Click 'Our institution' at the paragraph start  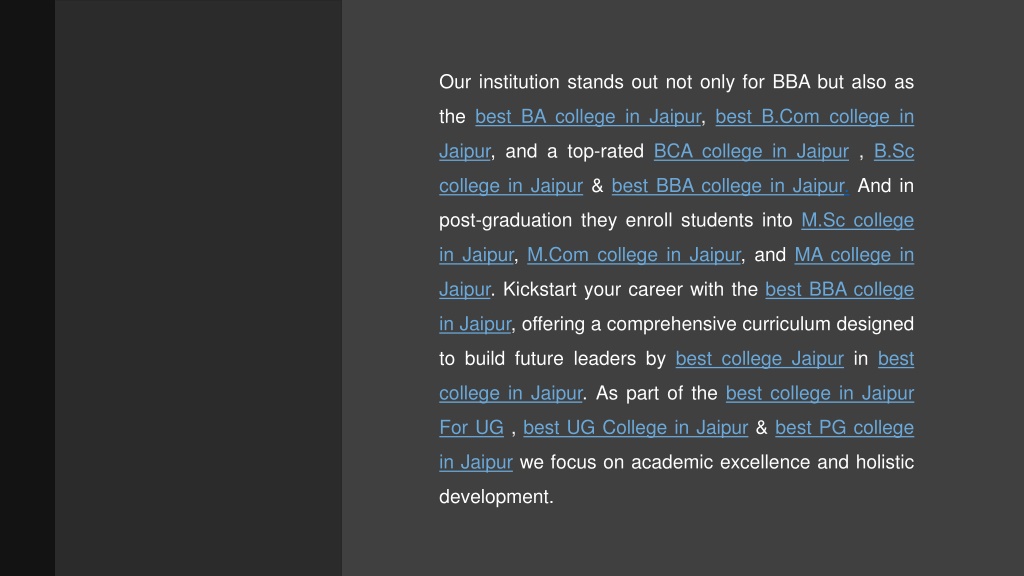[x=499, y=82]
